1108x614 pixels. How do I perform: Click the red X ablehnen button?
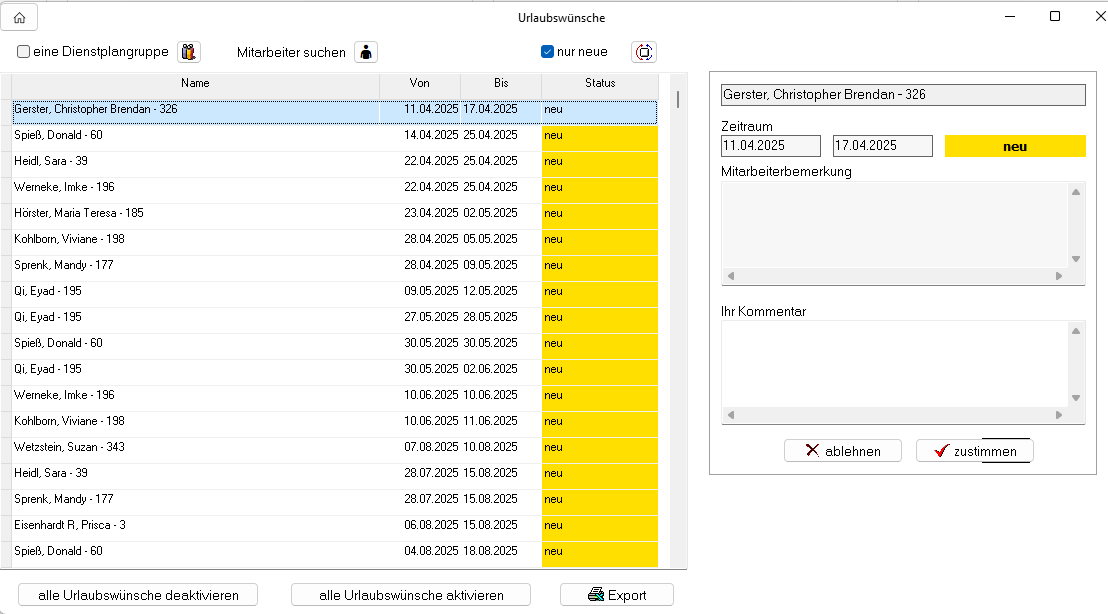[x=843, y=451]
